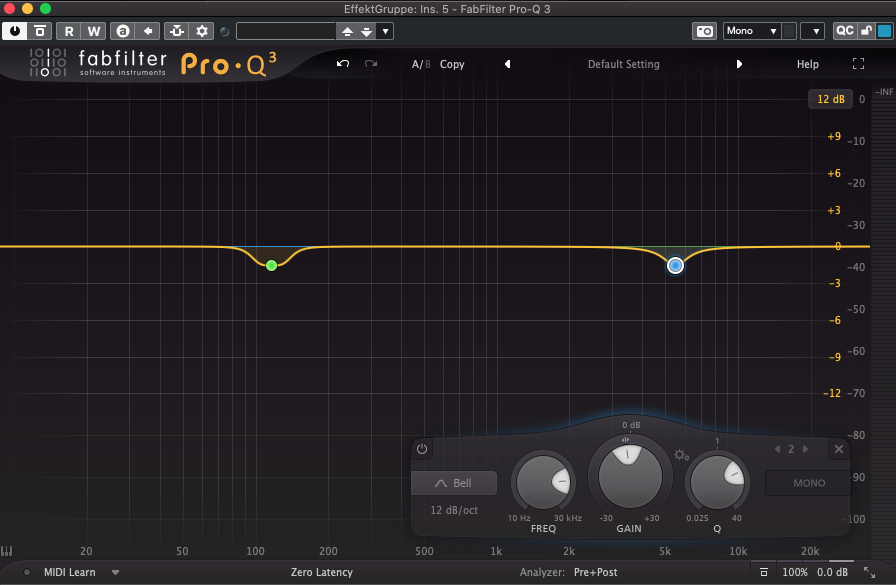
Task: Click the undo arrow
Action: (343, 63)
